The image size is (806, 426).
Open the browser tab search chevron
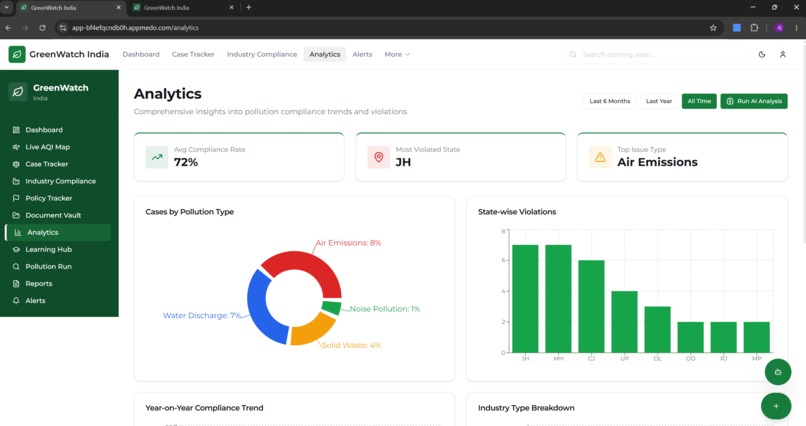point(7,7)
